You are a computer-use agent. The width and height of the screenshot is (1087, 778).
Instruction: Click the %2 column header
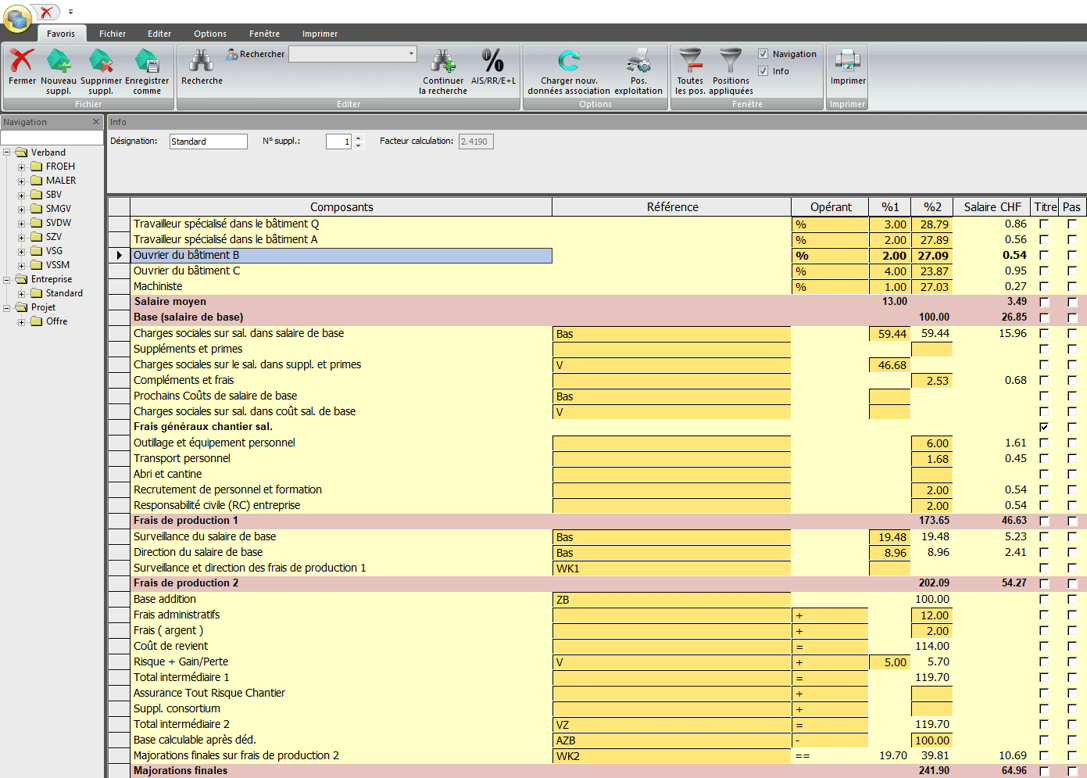point(932,207)
